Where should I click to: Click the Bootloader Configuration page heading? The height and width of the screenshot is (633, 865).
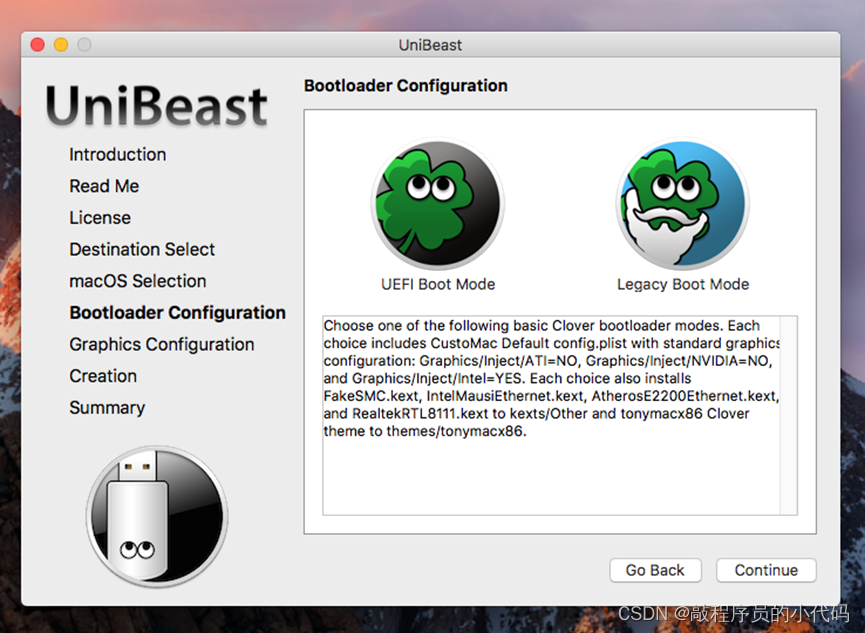[405, 86]
